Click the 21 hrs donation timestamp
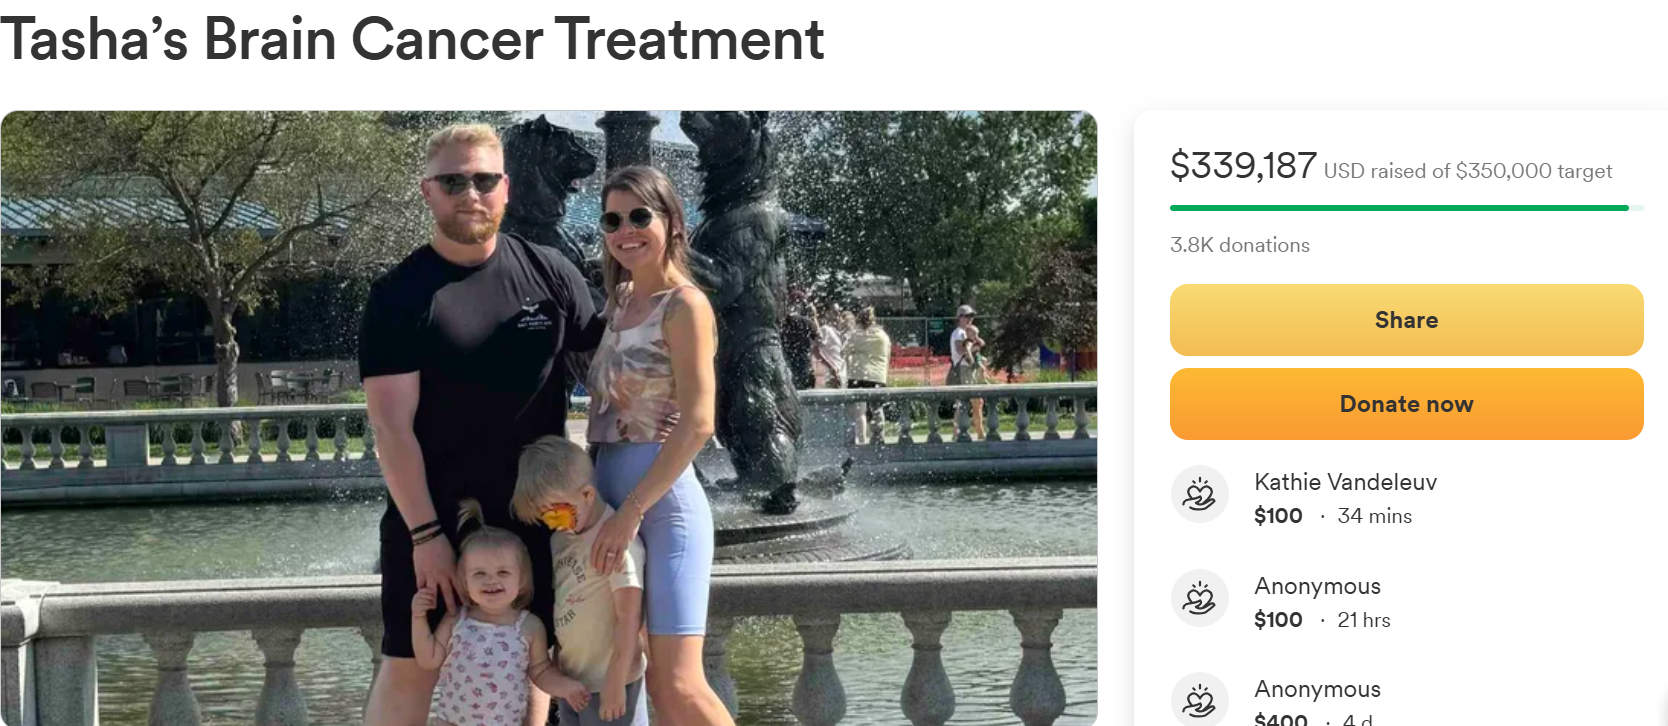The image size is (1668, 726). pos(1364,620)
